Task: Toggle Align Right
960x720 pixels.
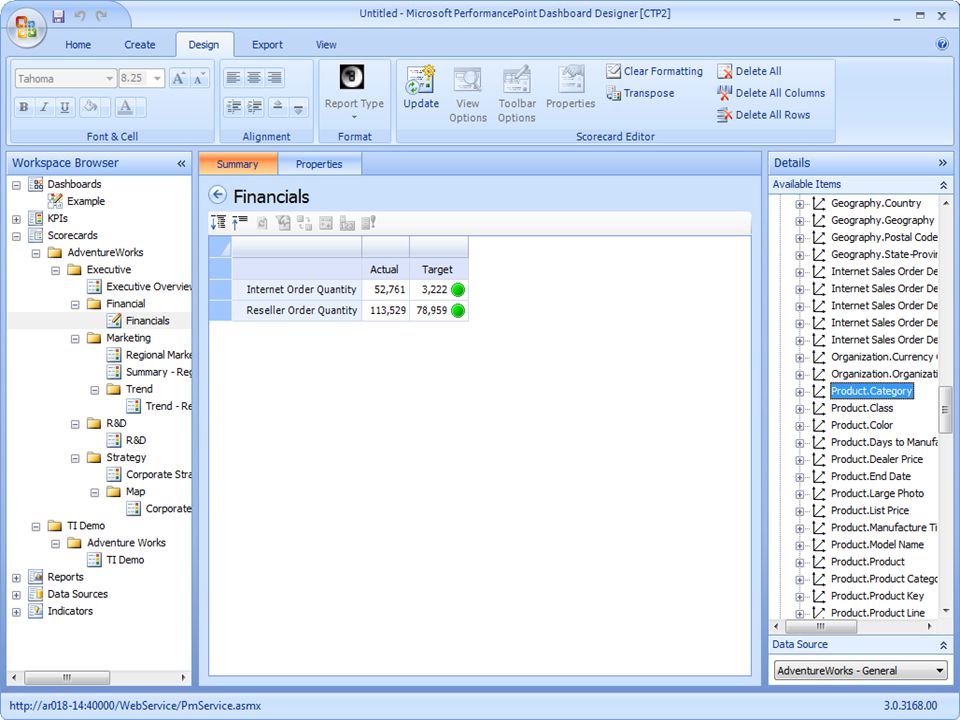Action: 275,78
